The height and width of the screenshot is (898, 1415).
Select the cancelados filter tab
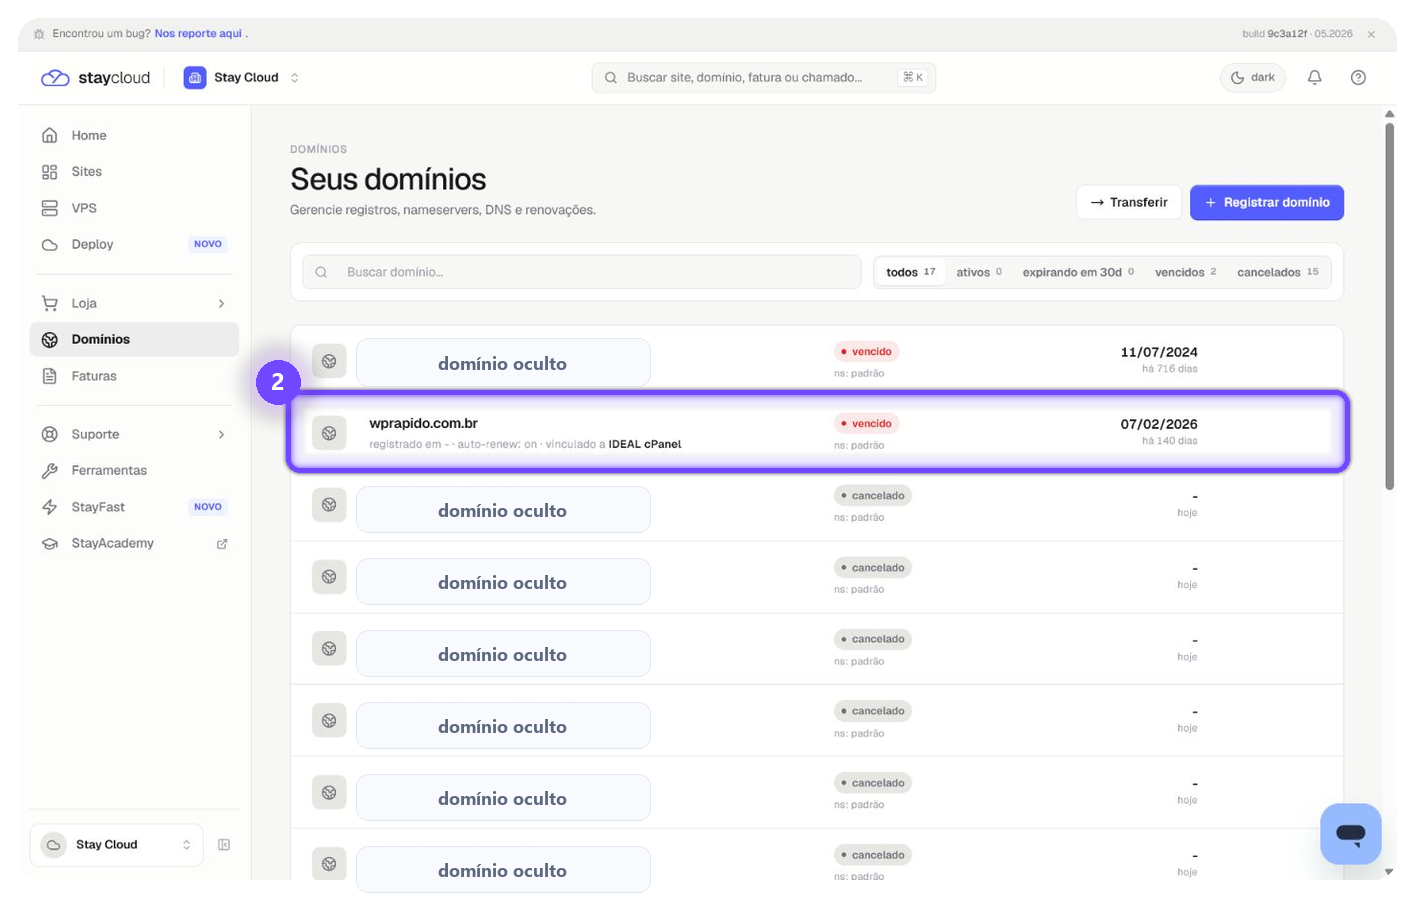point(1277,272)
